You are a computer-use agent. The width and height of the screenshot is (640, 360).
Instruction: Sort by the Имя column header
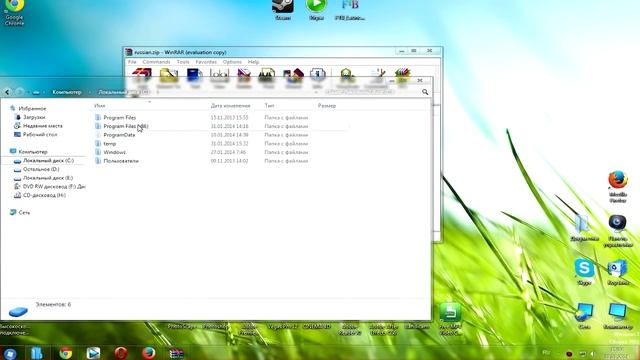pyautogui.click(x=100, y=106)
